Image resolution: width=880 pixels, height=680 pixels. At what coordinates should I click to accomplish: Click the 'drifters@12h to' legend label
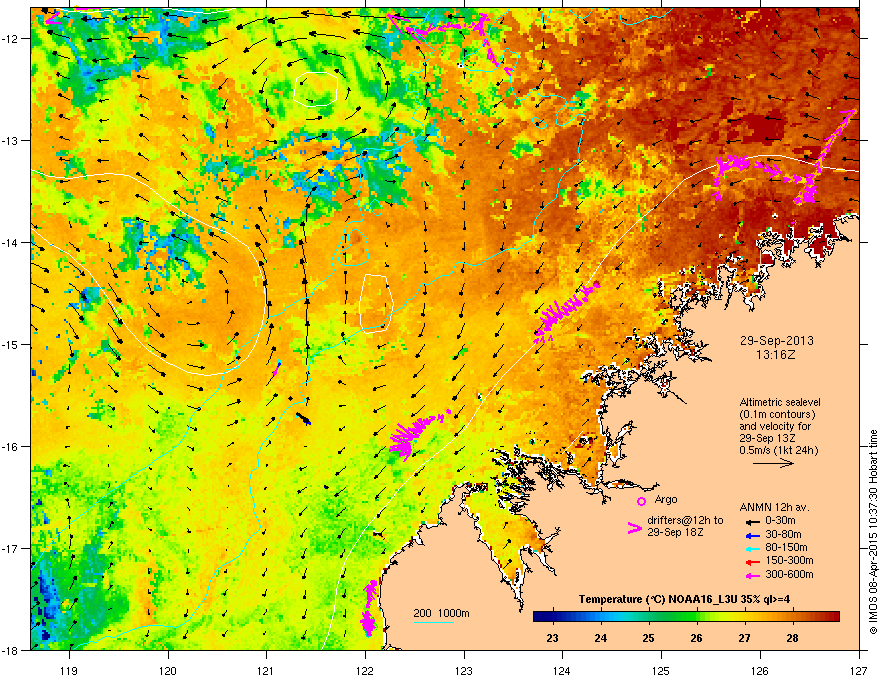click(685, 520)
